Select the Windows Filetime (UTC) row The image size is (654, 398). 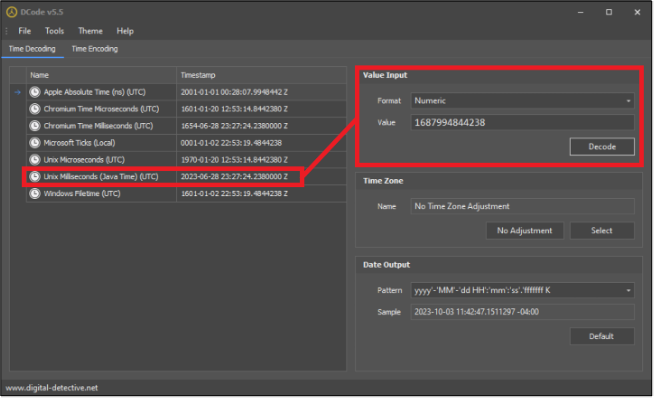coord(186,194)
